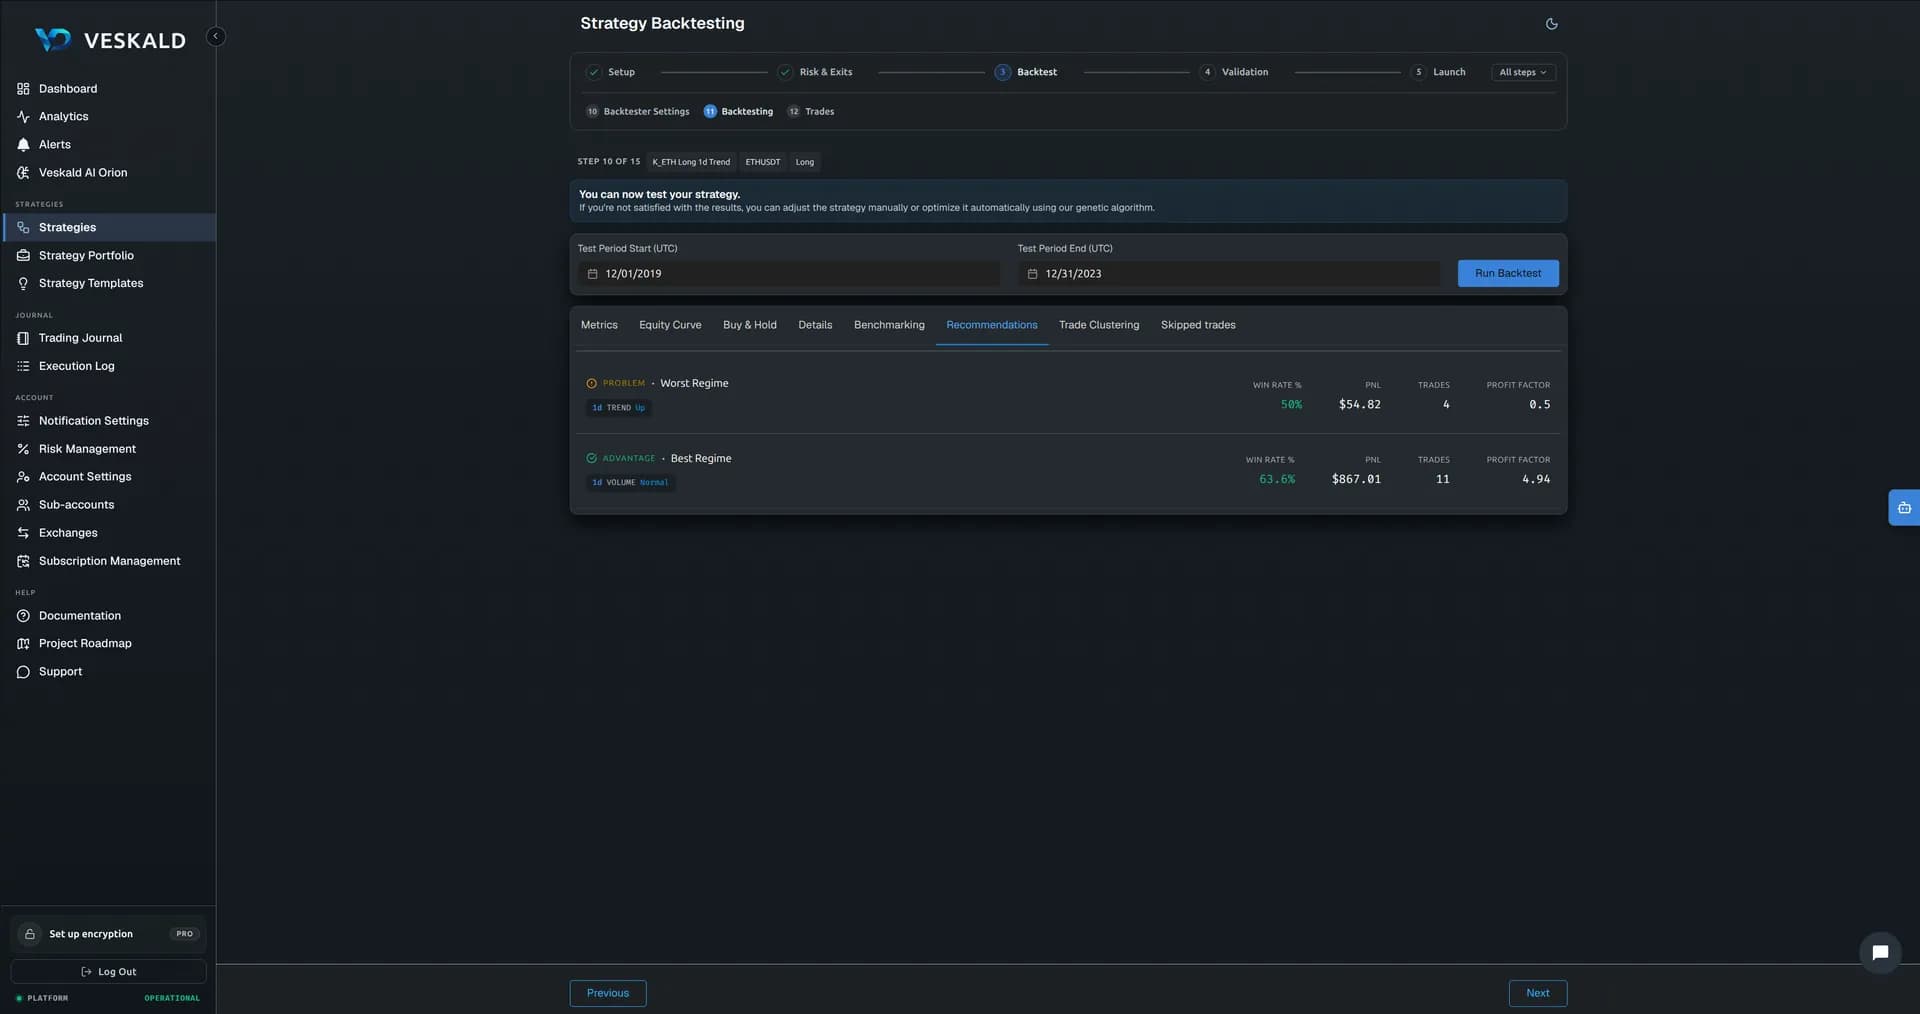Image resolution: width=1920 pixels, height=1014 pixels.
Task: Click the Platform Operational status indicator
Action: coord(109,998)
